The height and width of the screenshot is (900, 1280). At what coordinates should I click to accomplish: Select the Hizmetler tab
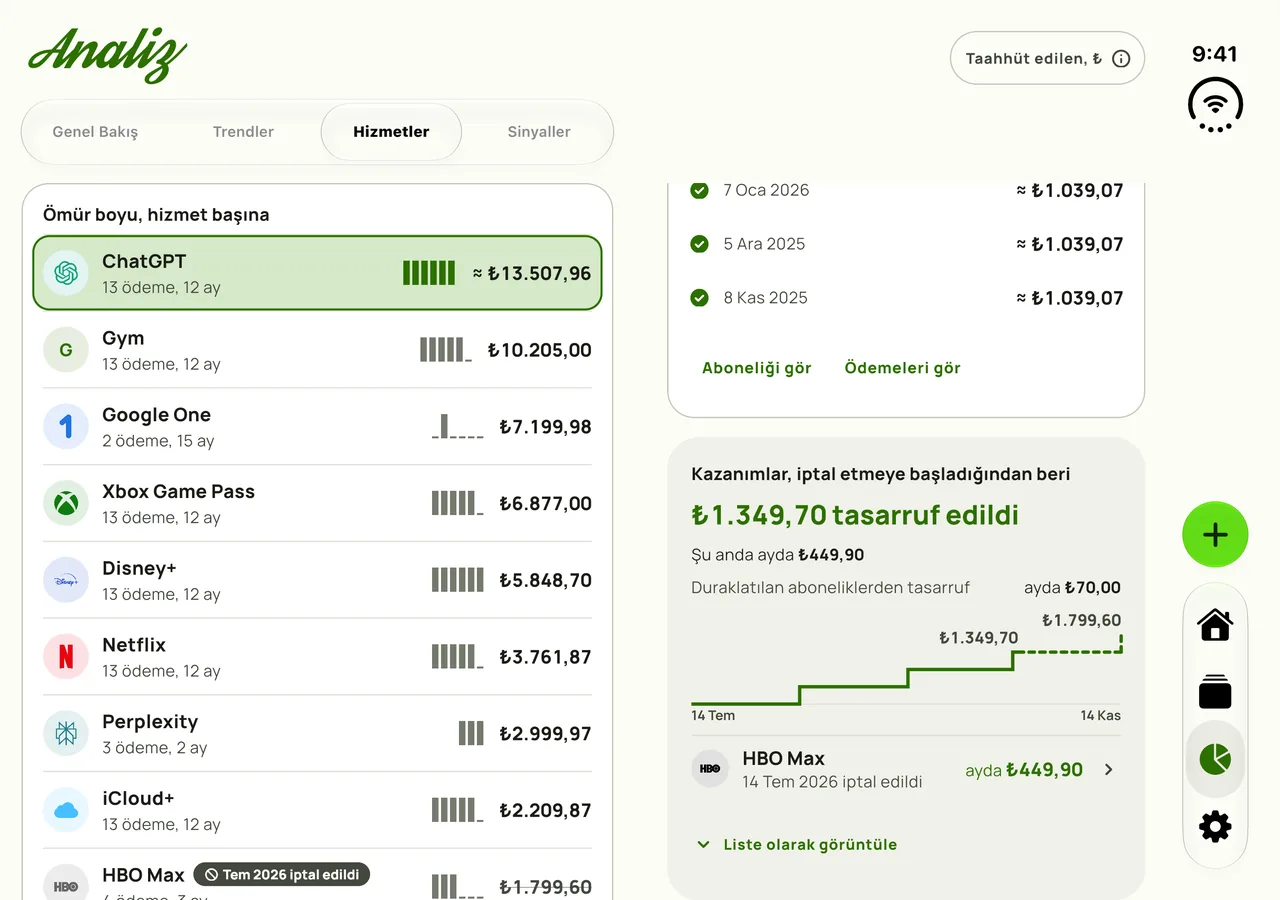pos(391,132)
